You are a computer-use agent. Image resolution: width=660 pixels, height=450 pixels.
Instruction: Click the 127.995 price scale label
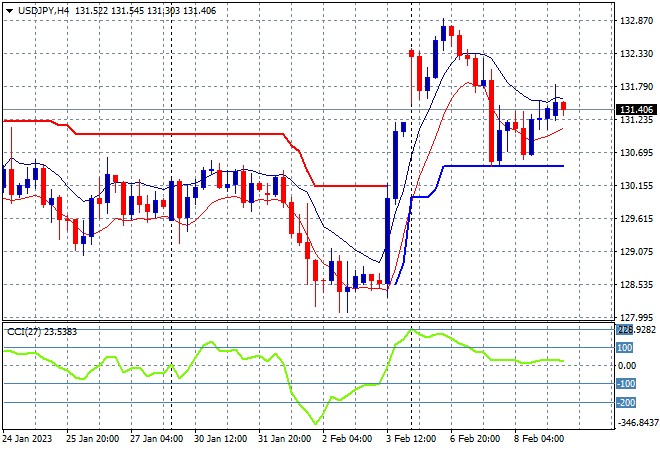[x=636, y=317]
